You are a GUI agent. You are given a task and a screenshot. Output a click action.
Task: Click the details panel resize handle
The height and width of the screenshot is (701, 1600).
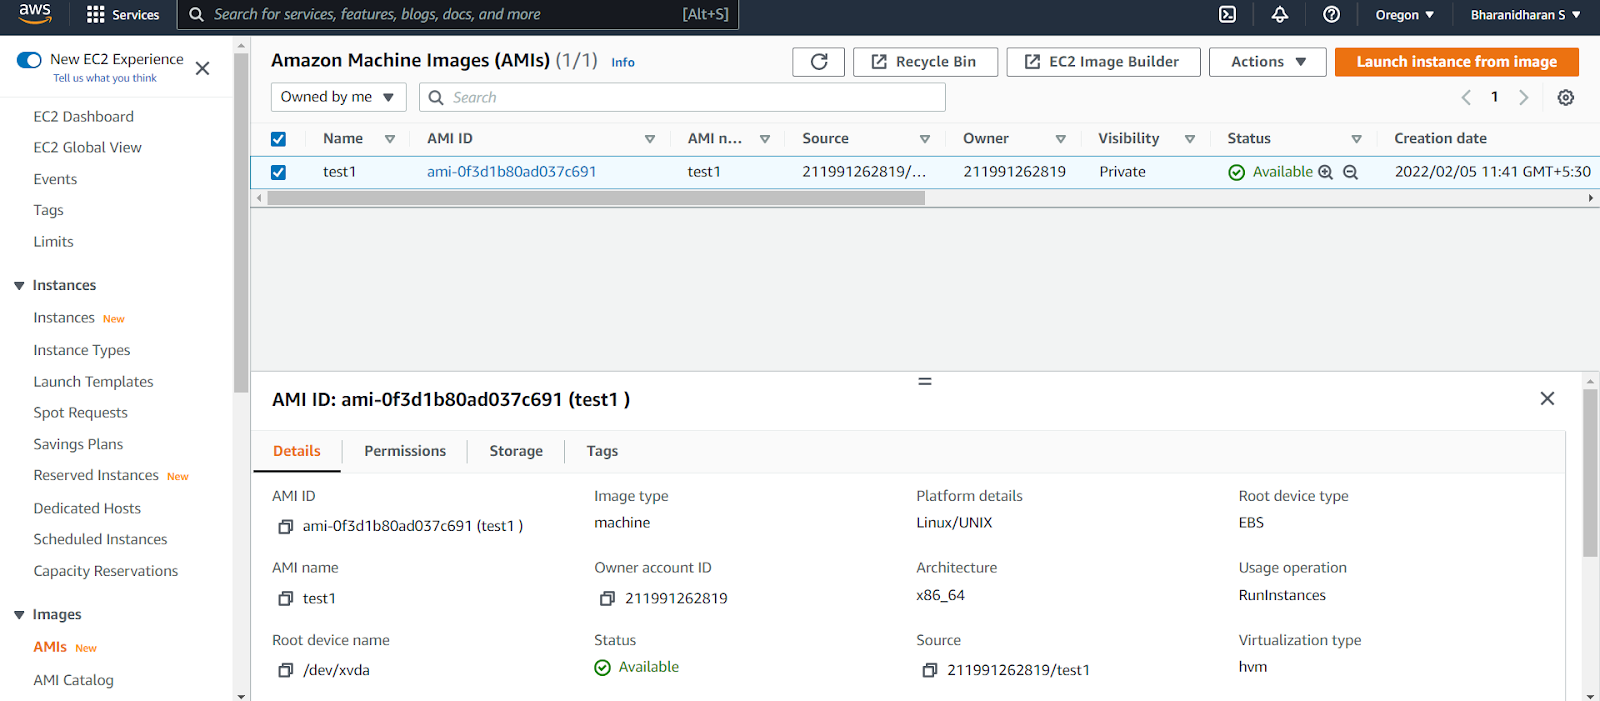[x=925, y=381]
